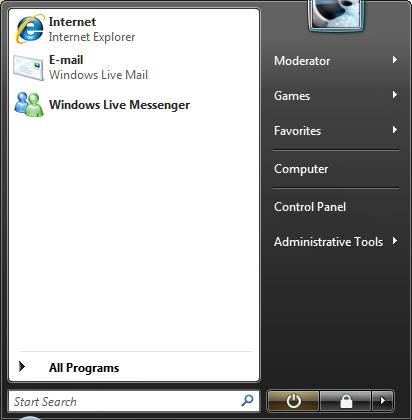This screenshot has width=412, height=420.
Task: Open shutdown options arrow beside the lock
Action: (x=383, y=401)
